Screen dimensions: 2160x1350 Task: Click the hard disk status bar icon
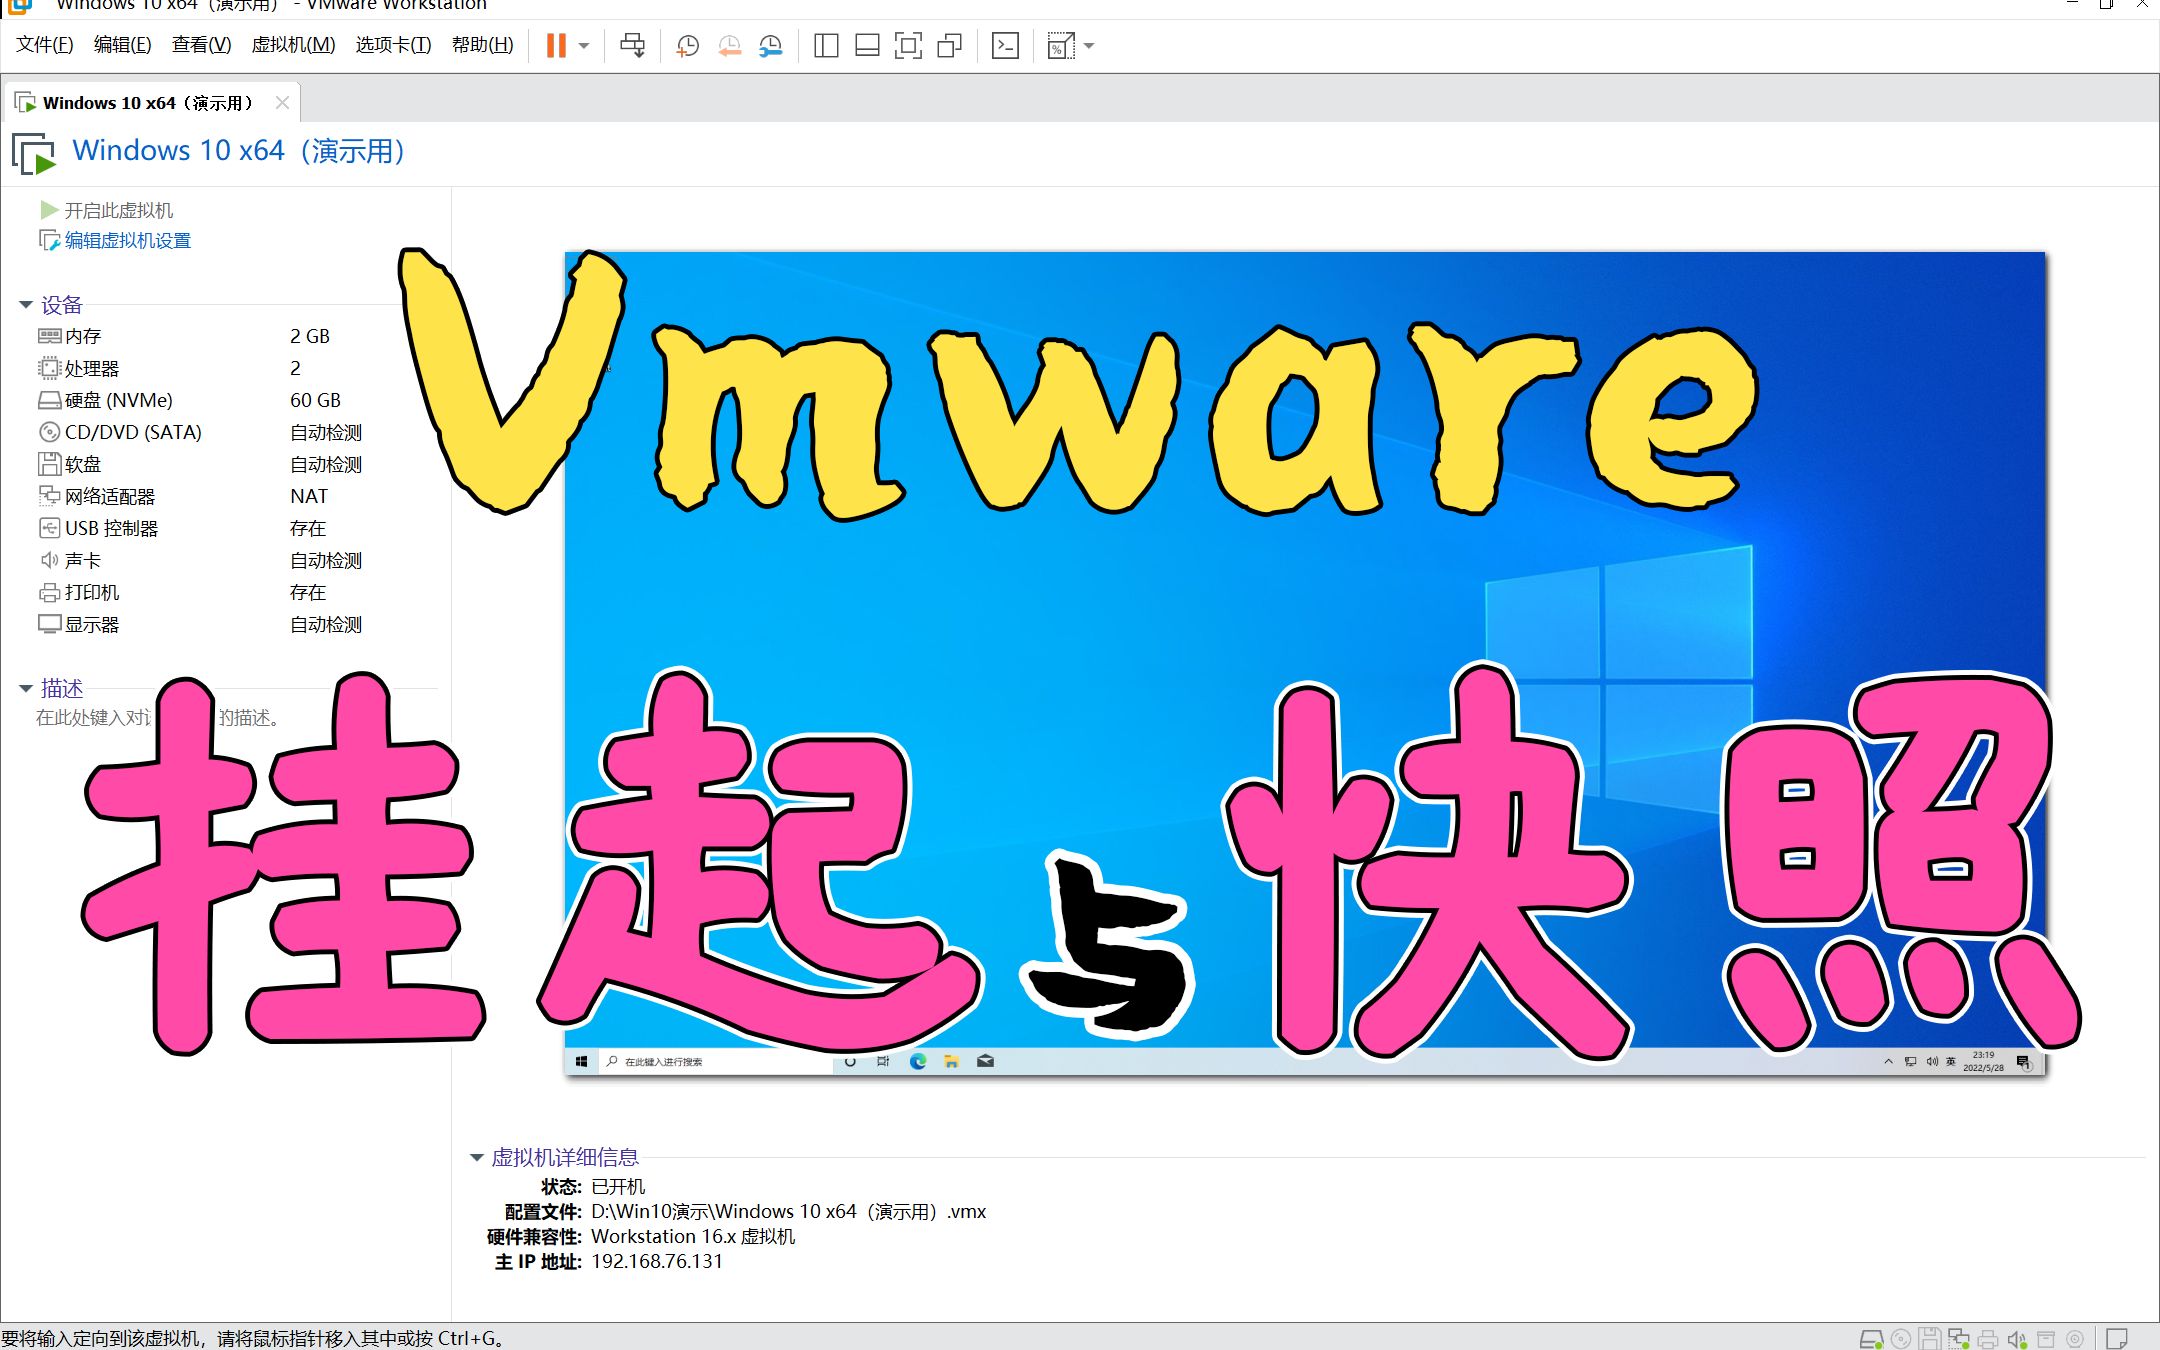click(x=1871, y=1338)
